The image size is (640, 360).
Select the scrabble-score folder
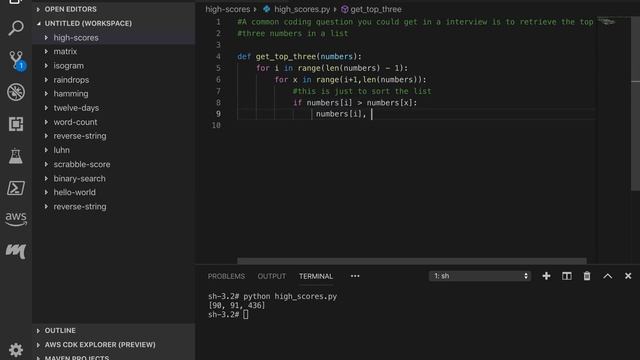114,164
